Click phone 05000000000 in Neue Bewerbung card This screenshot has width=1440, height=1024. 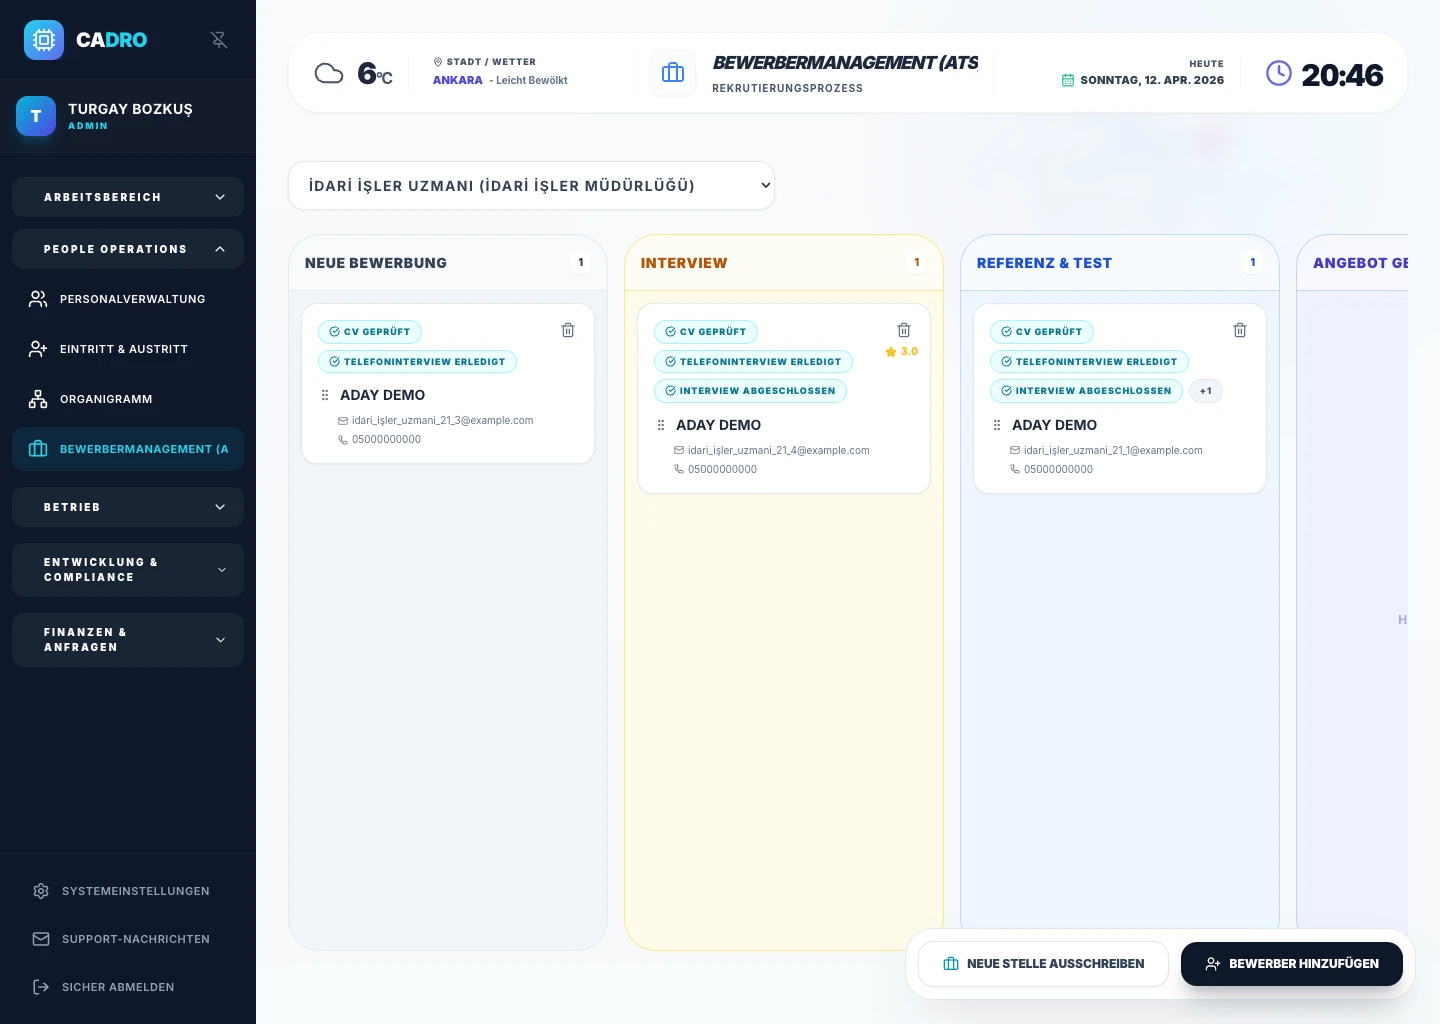point(386,440)
